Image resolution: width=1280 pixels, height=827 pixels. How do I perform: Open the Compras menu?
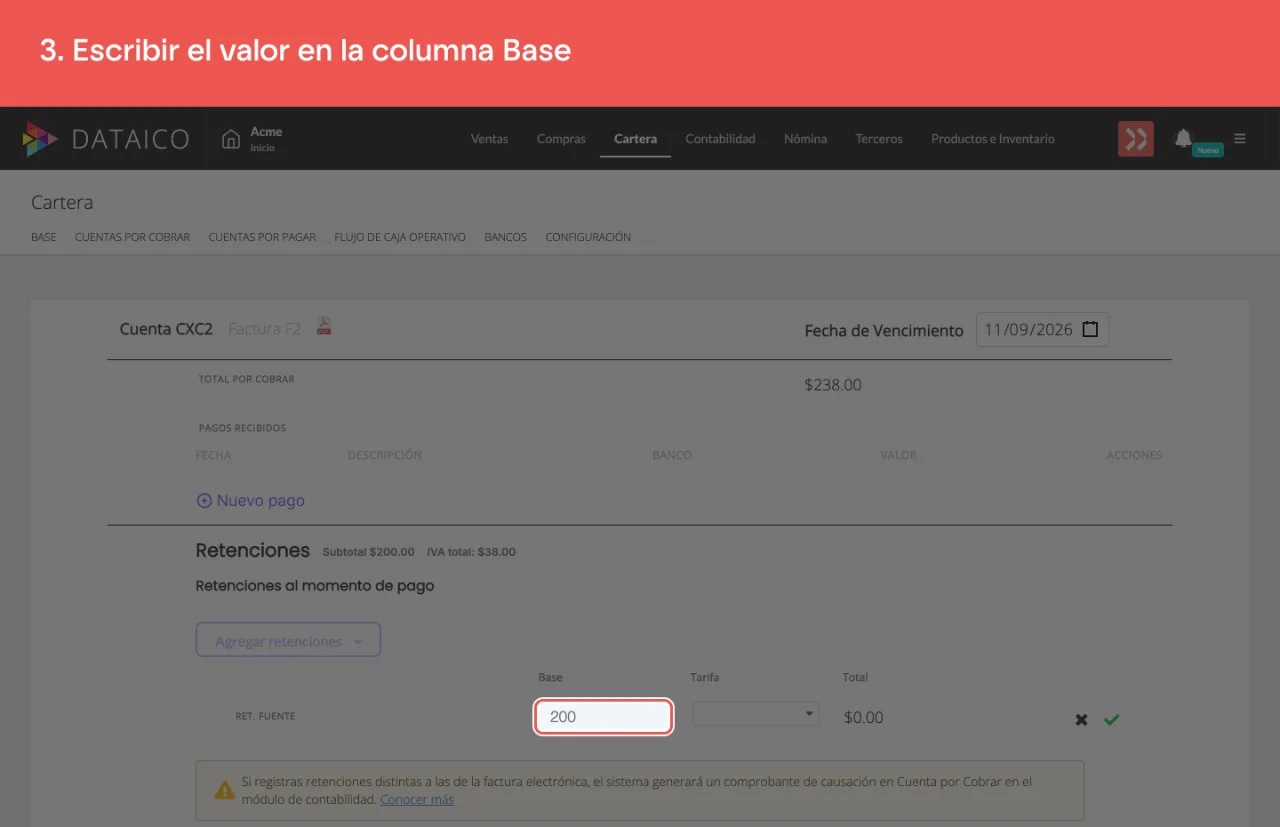click(x=561, y=139)
